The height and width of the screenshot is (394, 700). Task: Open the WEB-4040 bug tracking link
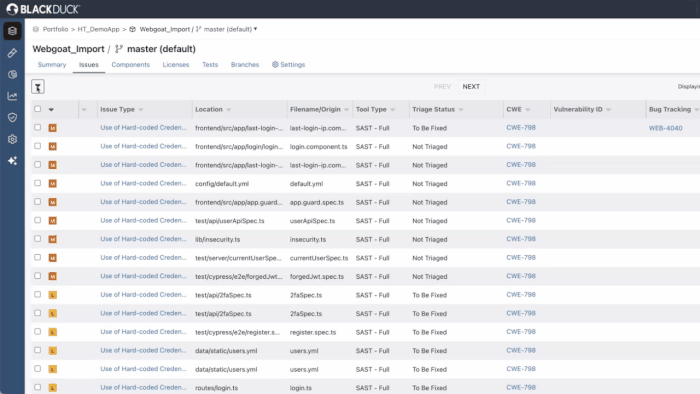(665, 128)
